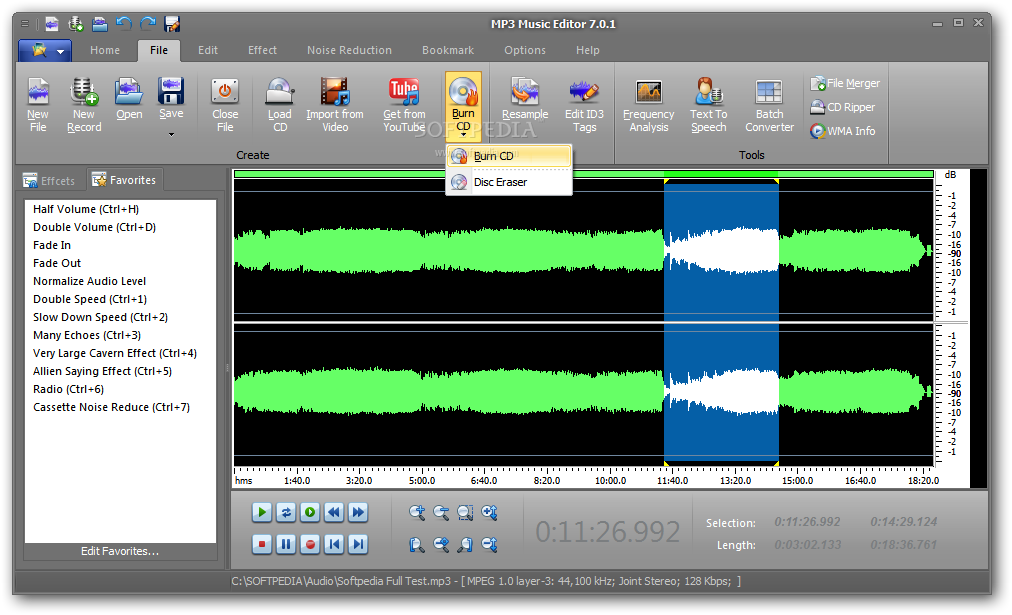Image resolution: width=1012 pixels, height=615 pixels.
Task: Open the Options ribbon tab
Action: pyautogui.click(x=525, y=50)
